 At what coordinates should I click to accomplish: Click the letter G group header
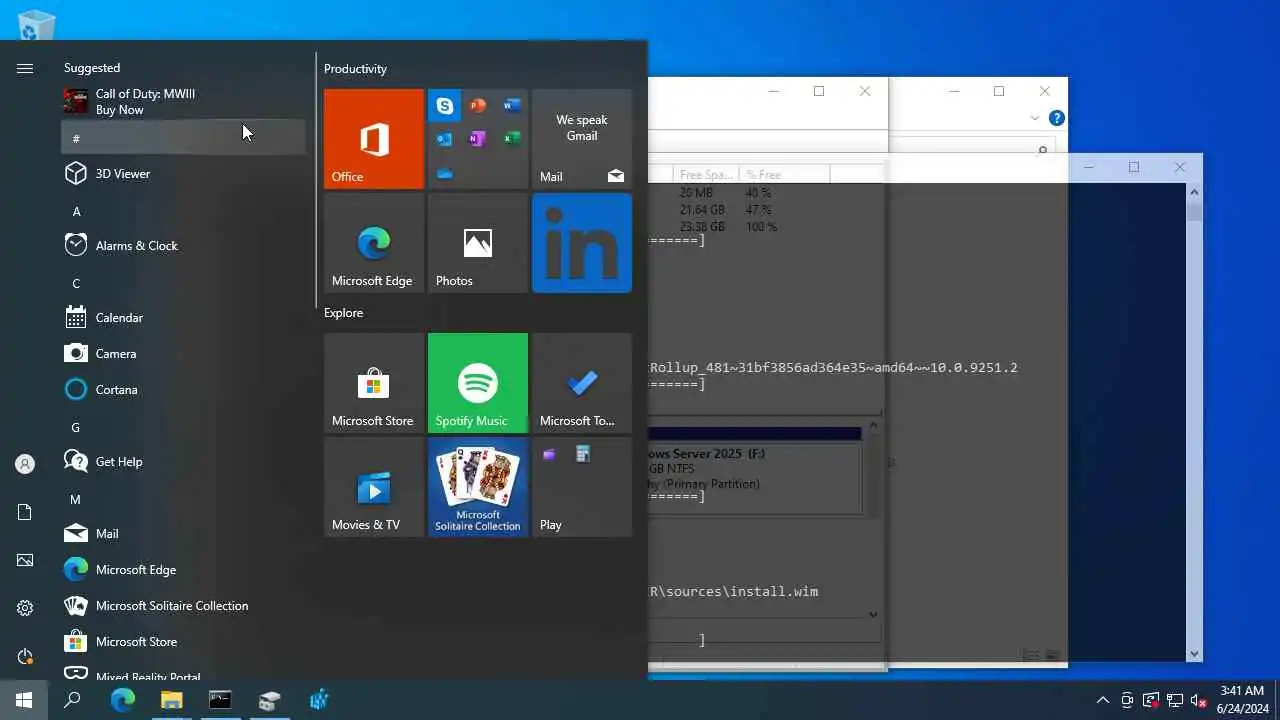[184, 427]
